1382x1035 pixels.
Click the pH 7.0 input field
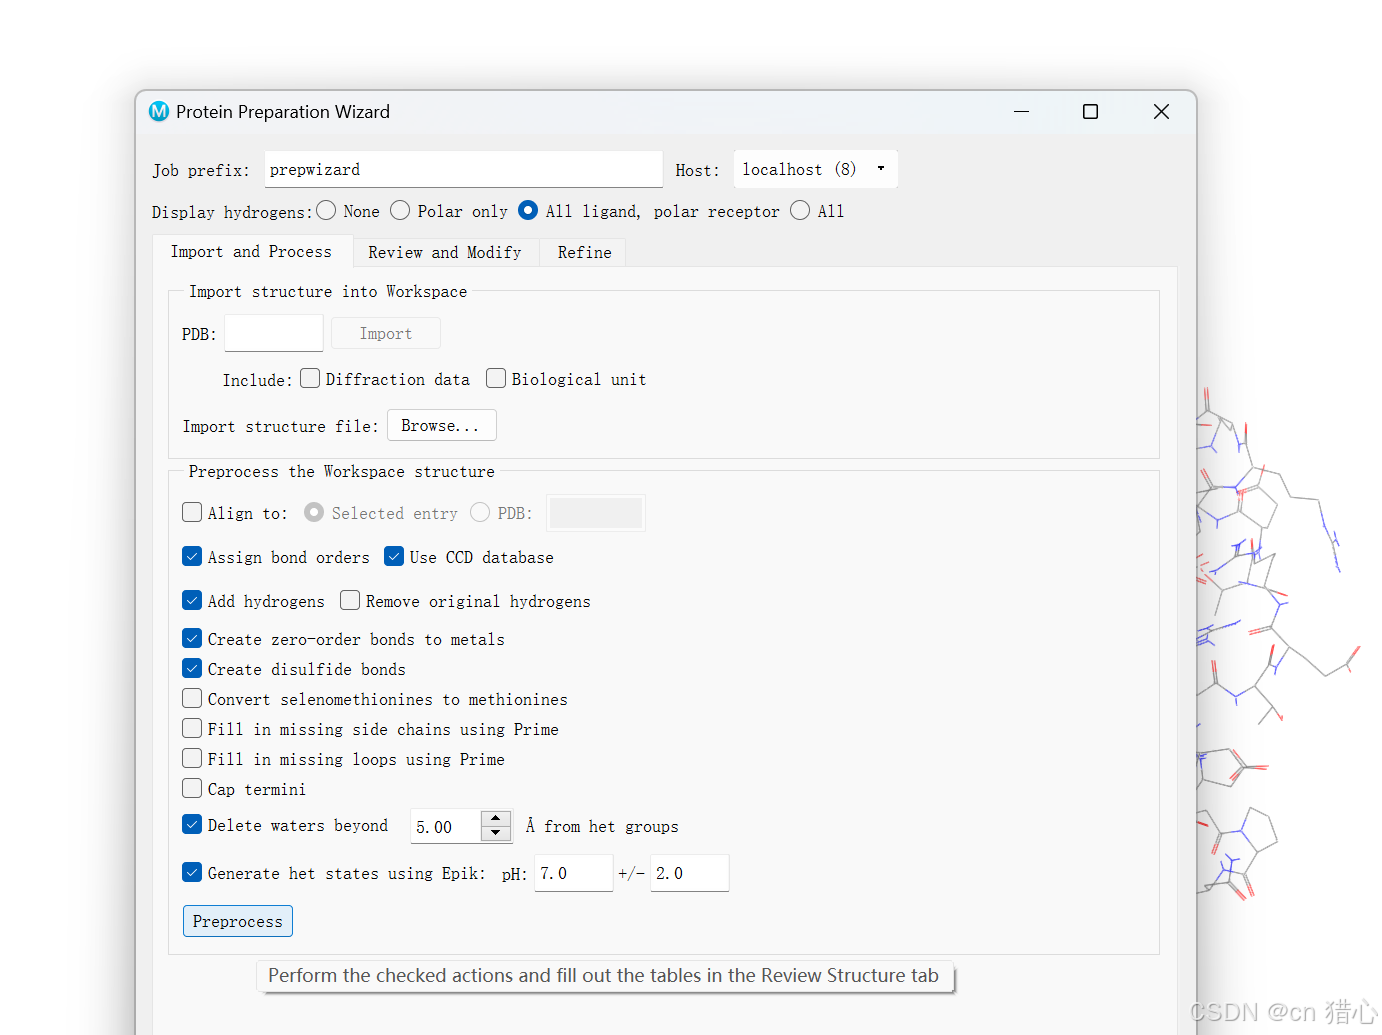click(574, 873)
